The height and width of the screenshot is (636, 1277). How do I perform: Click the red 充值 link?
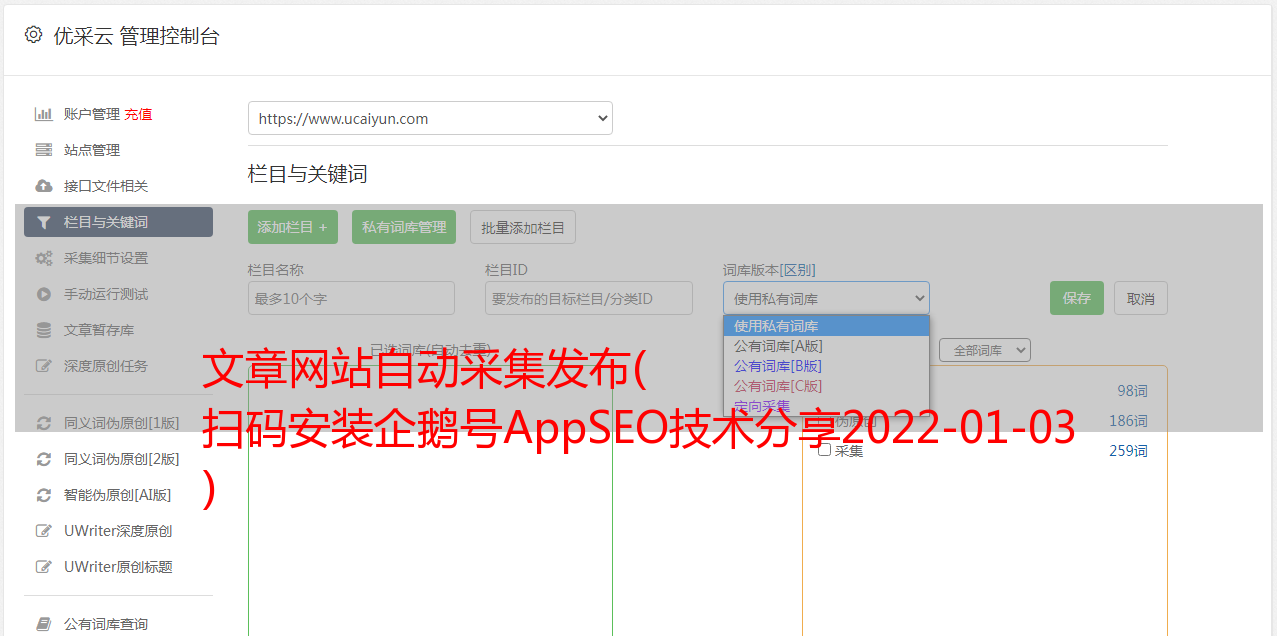coord(138,114)
